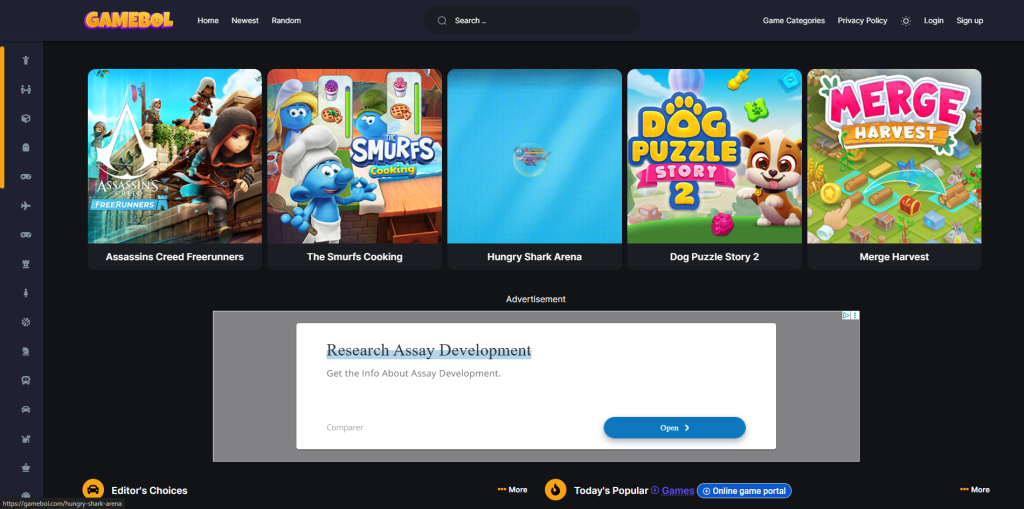Select the chess knight sidebar icon

click(x=26, y=352)
